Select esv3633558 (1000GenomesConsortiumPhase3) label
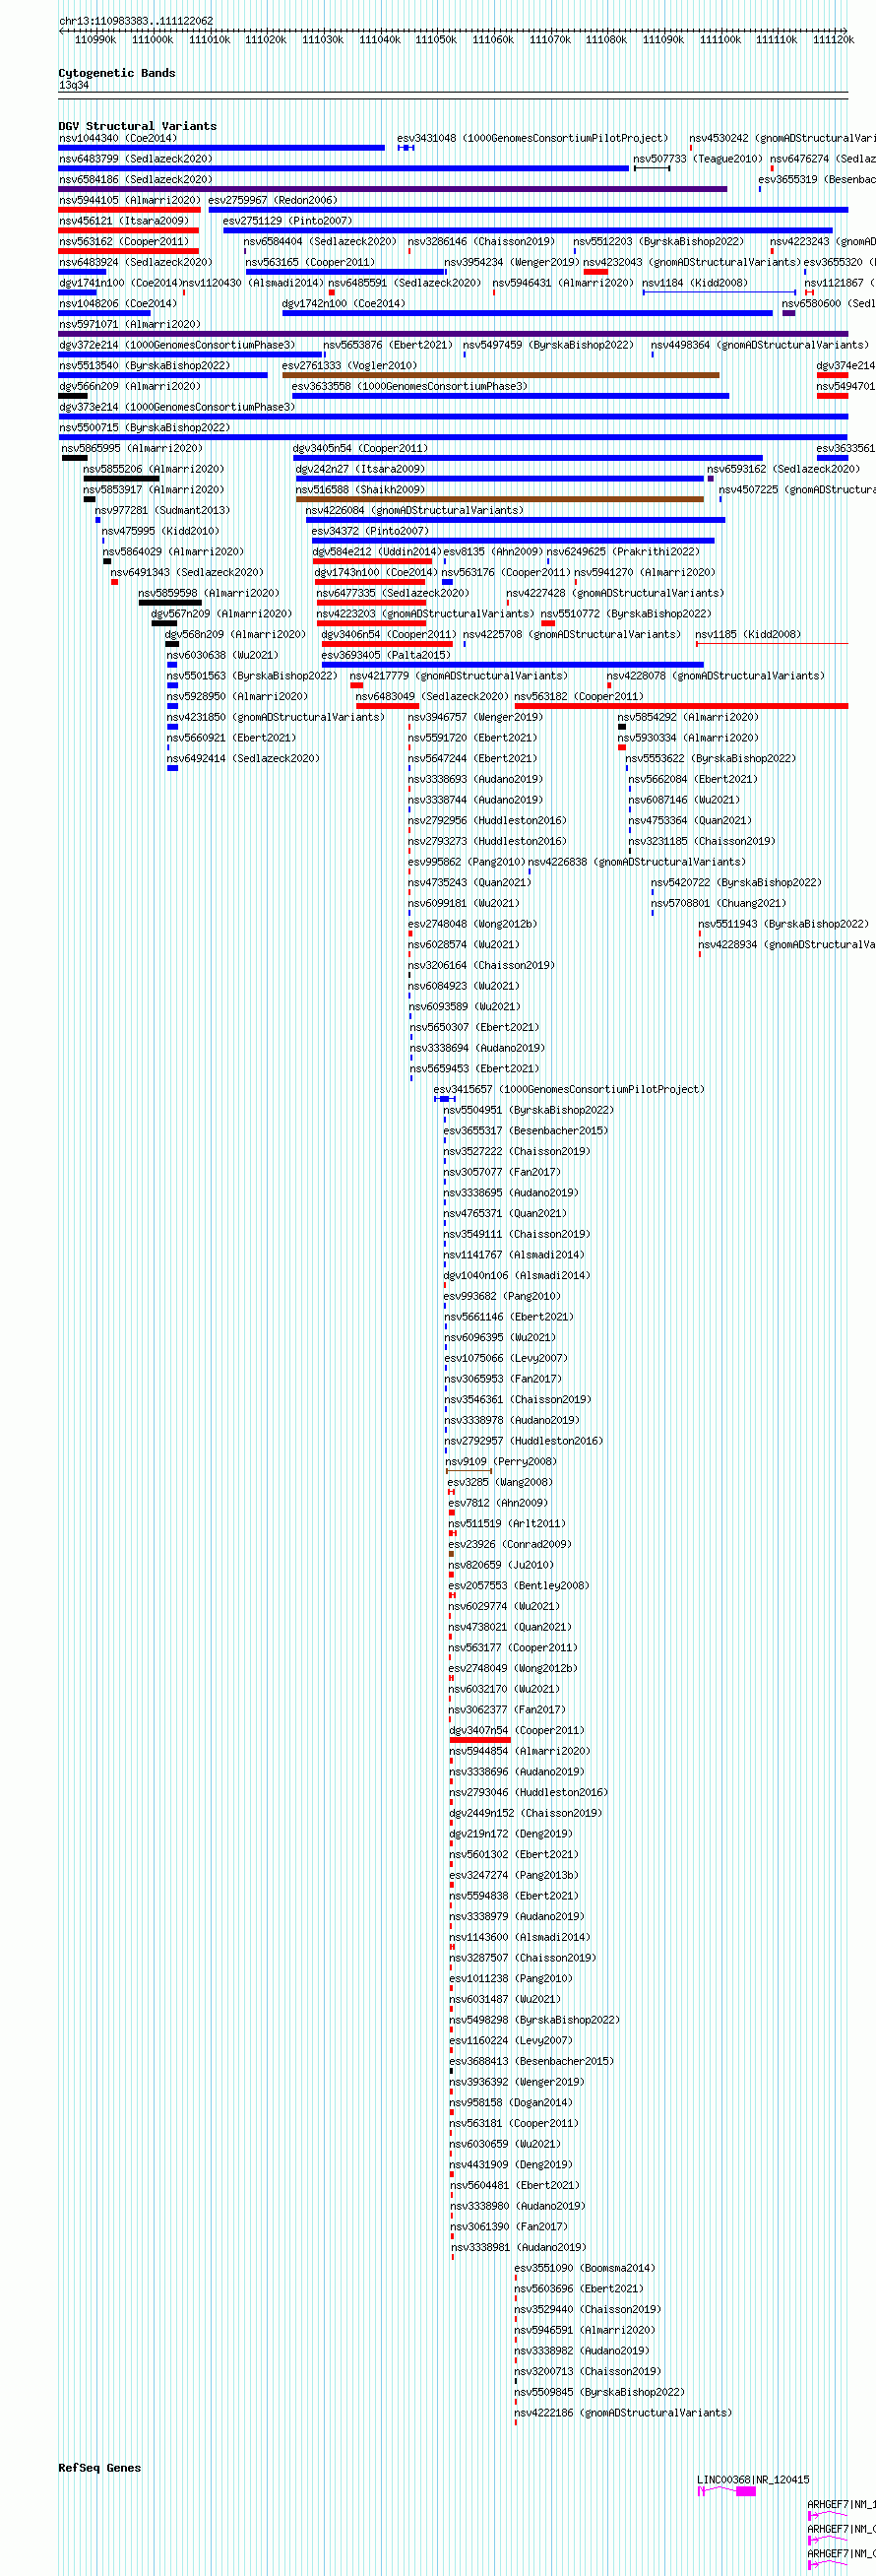876x2576 pixels. pos(410,386)
